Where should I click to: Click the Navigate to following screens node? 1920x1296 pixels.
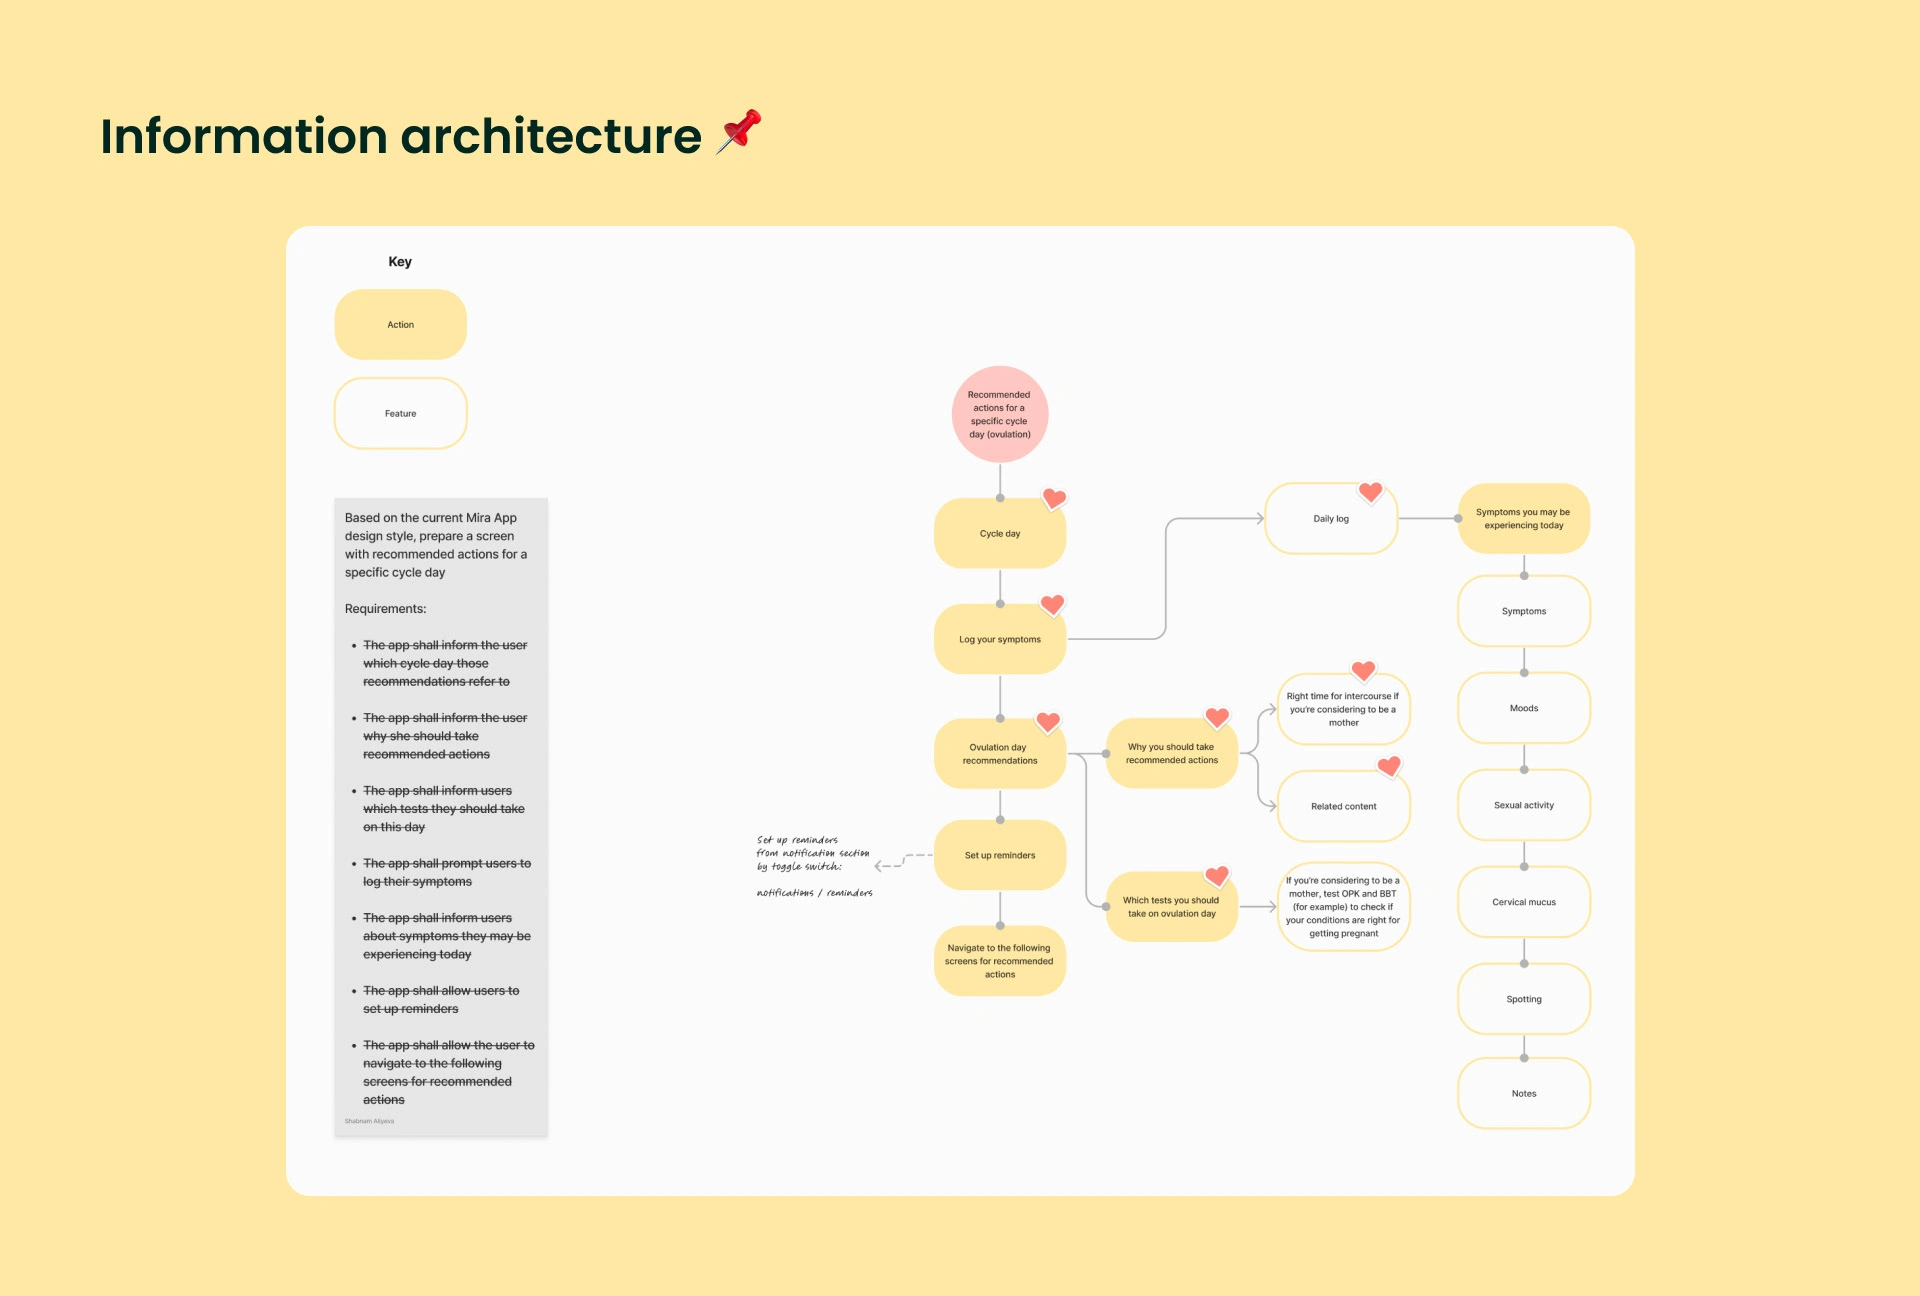click(x=1000, y=961)
